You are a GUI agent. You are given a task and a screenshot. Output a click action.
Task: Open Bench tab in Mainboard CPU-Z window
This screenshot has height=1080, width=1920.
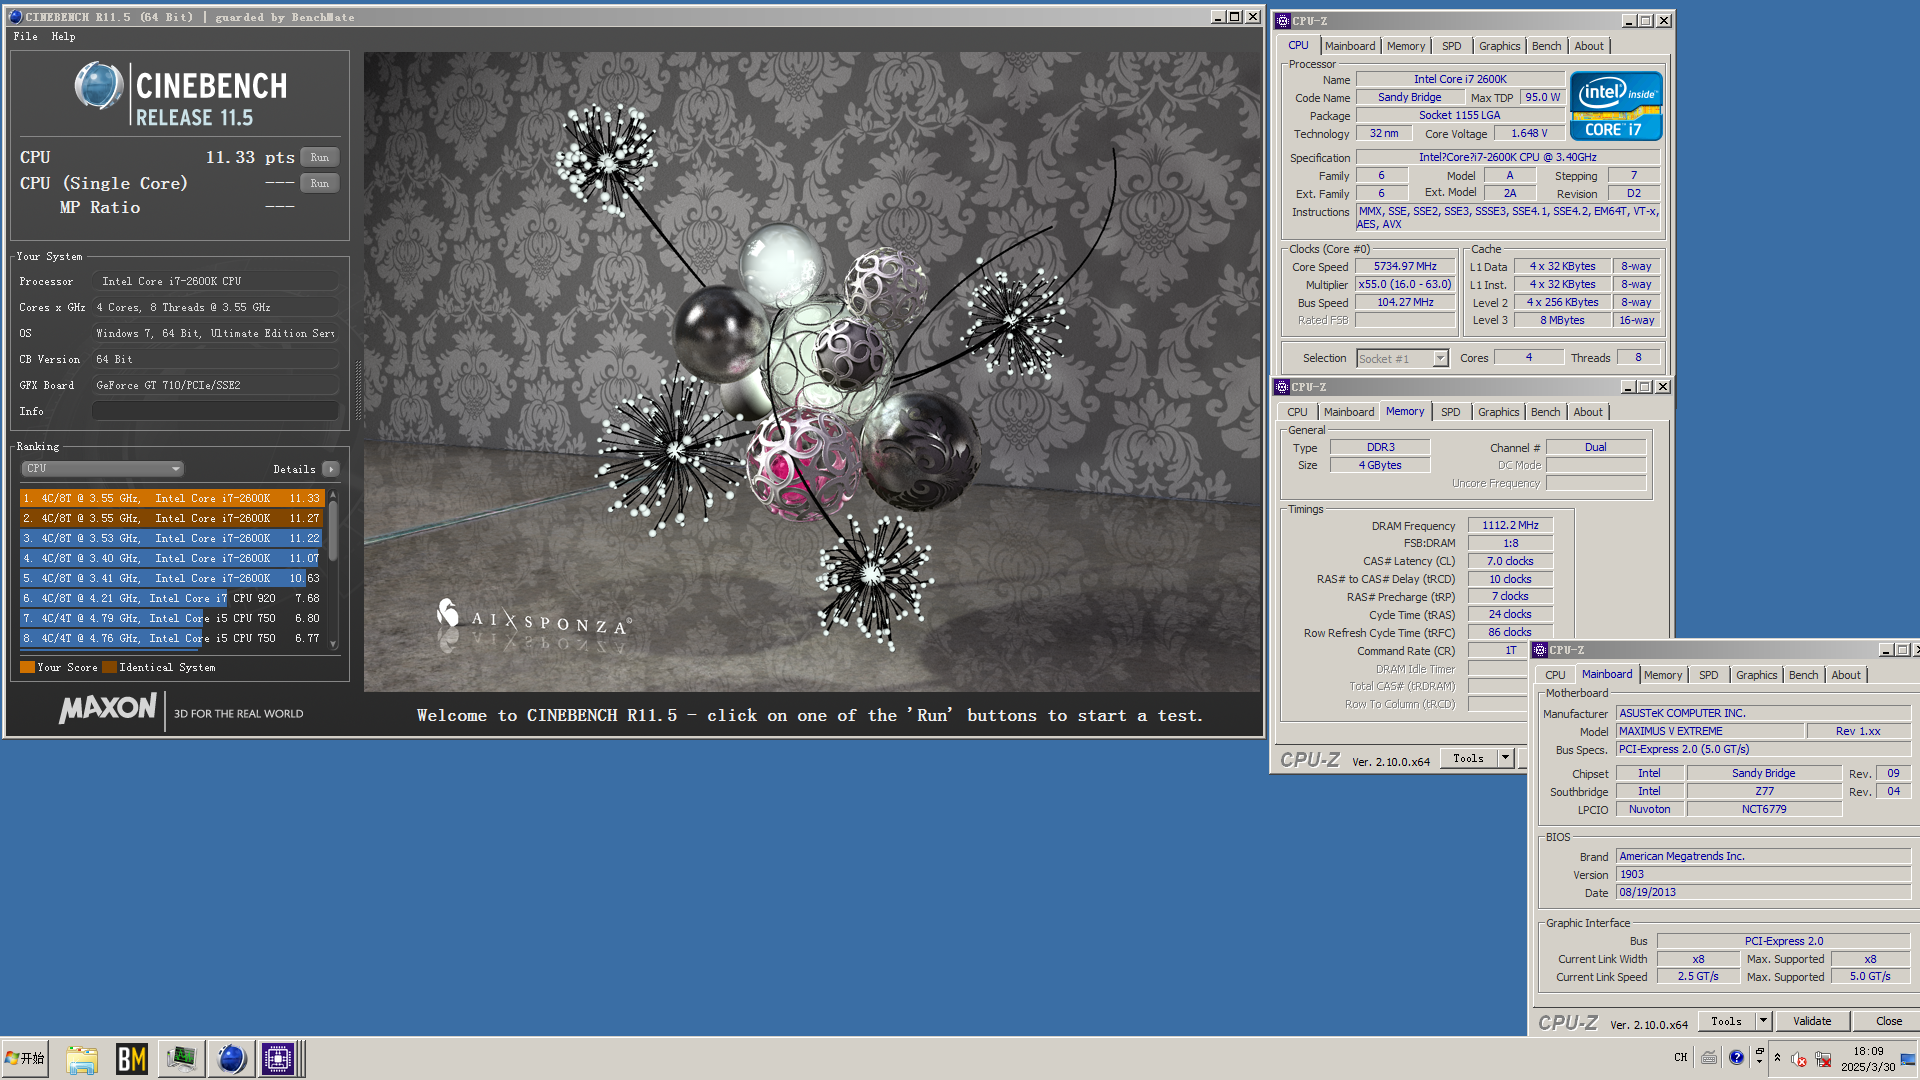point(1804,675)
